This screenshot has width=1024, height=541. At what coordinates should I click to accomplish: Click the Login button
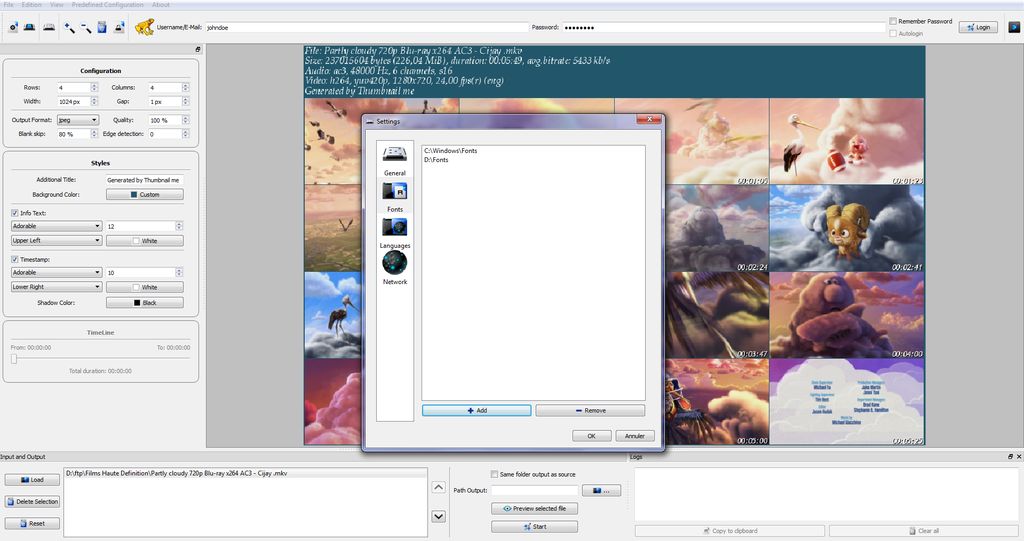pyautogui.click(x=978, y=27)
